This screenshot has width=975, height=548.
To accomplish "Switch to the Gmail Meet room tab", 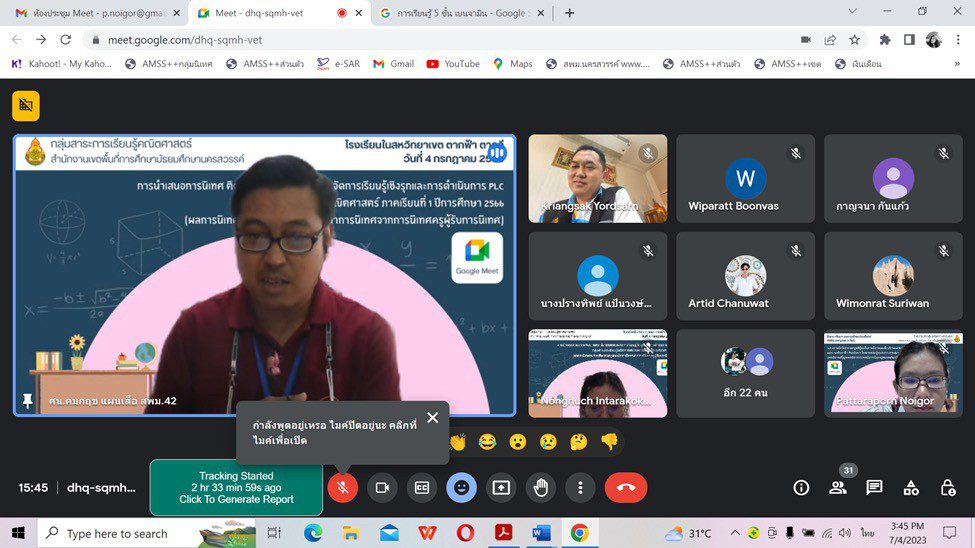I will [96, 13].
